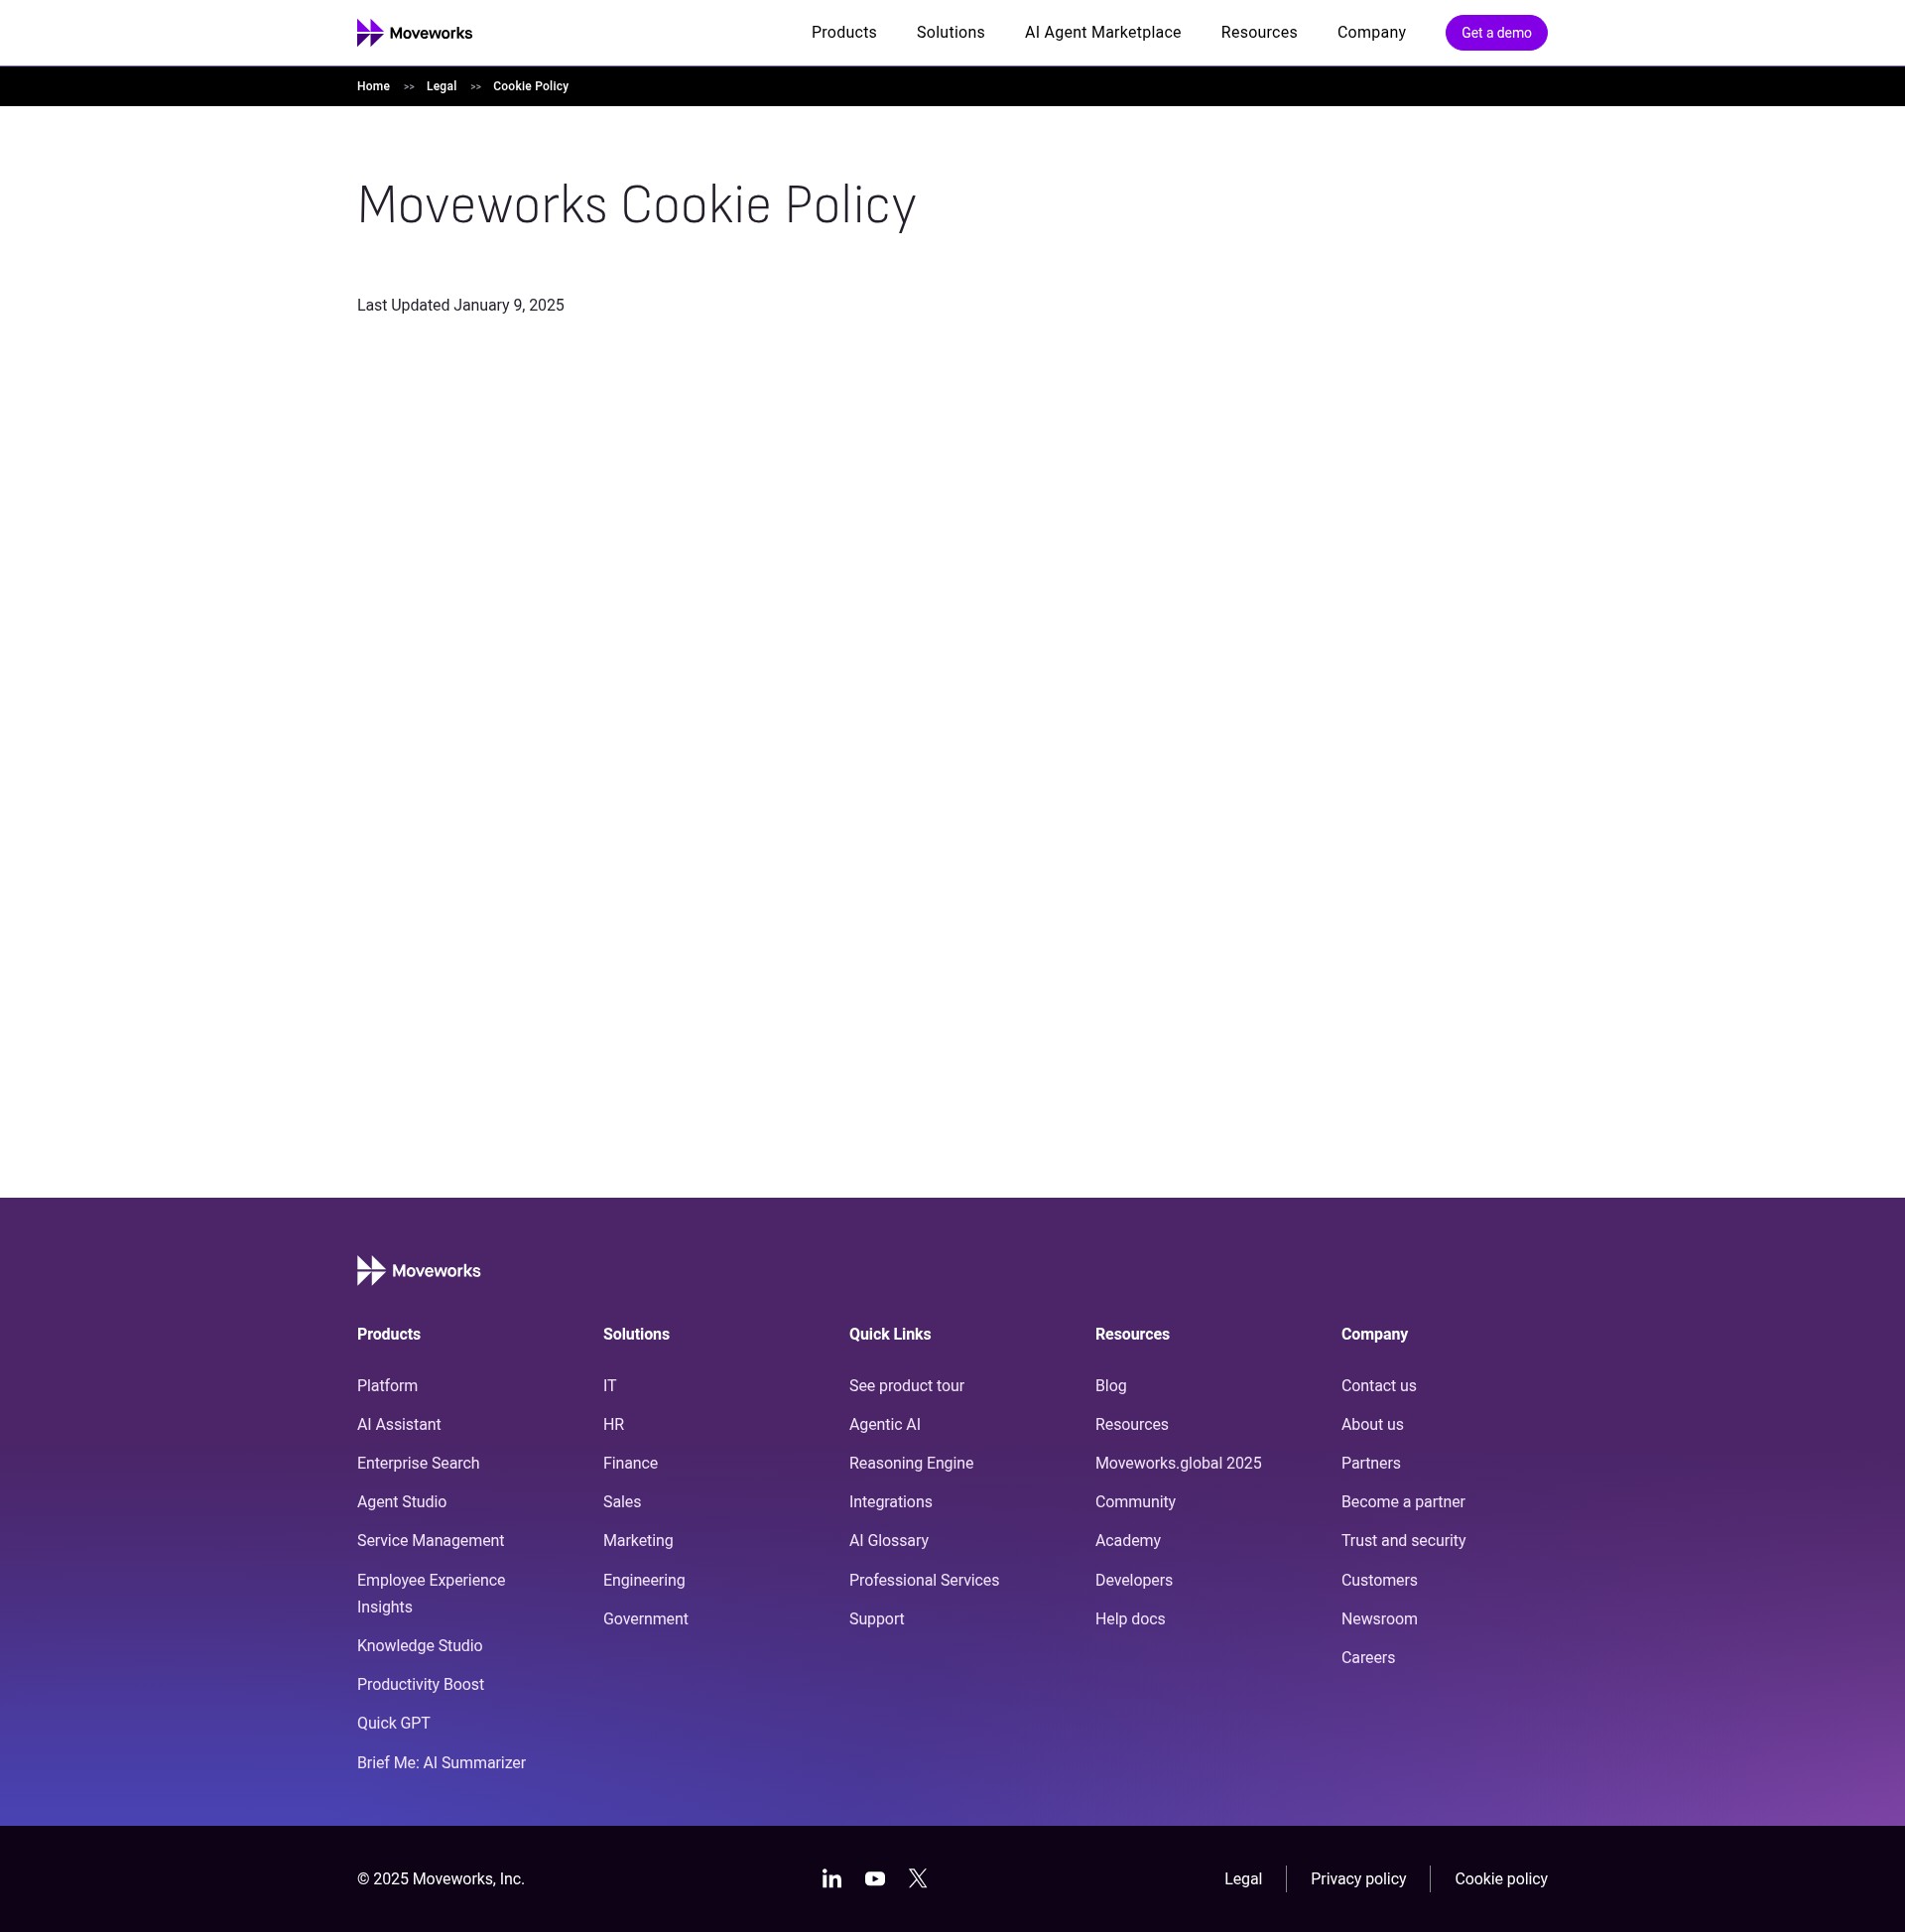Open Resources link under footer Resources

click(x=1131, y=1425)
